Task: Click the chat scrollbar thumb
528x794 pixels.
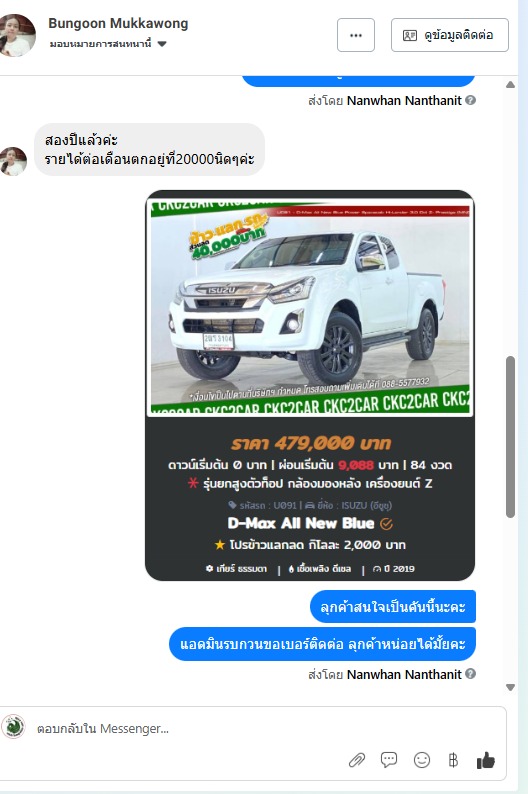Action: 510,436
